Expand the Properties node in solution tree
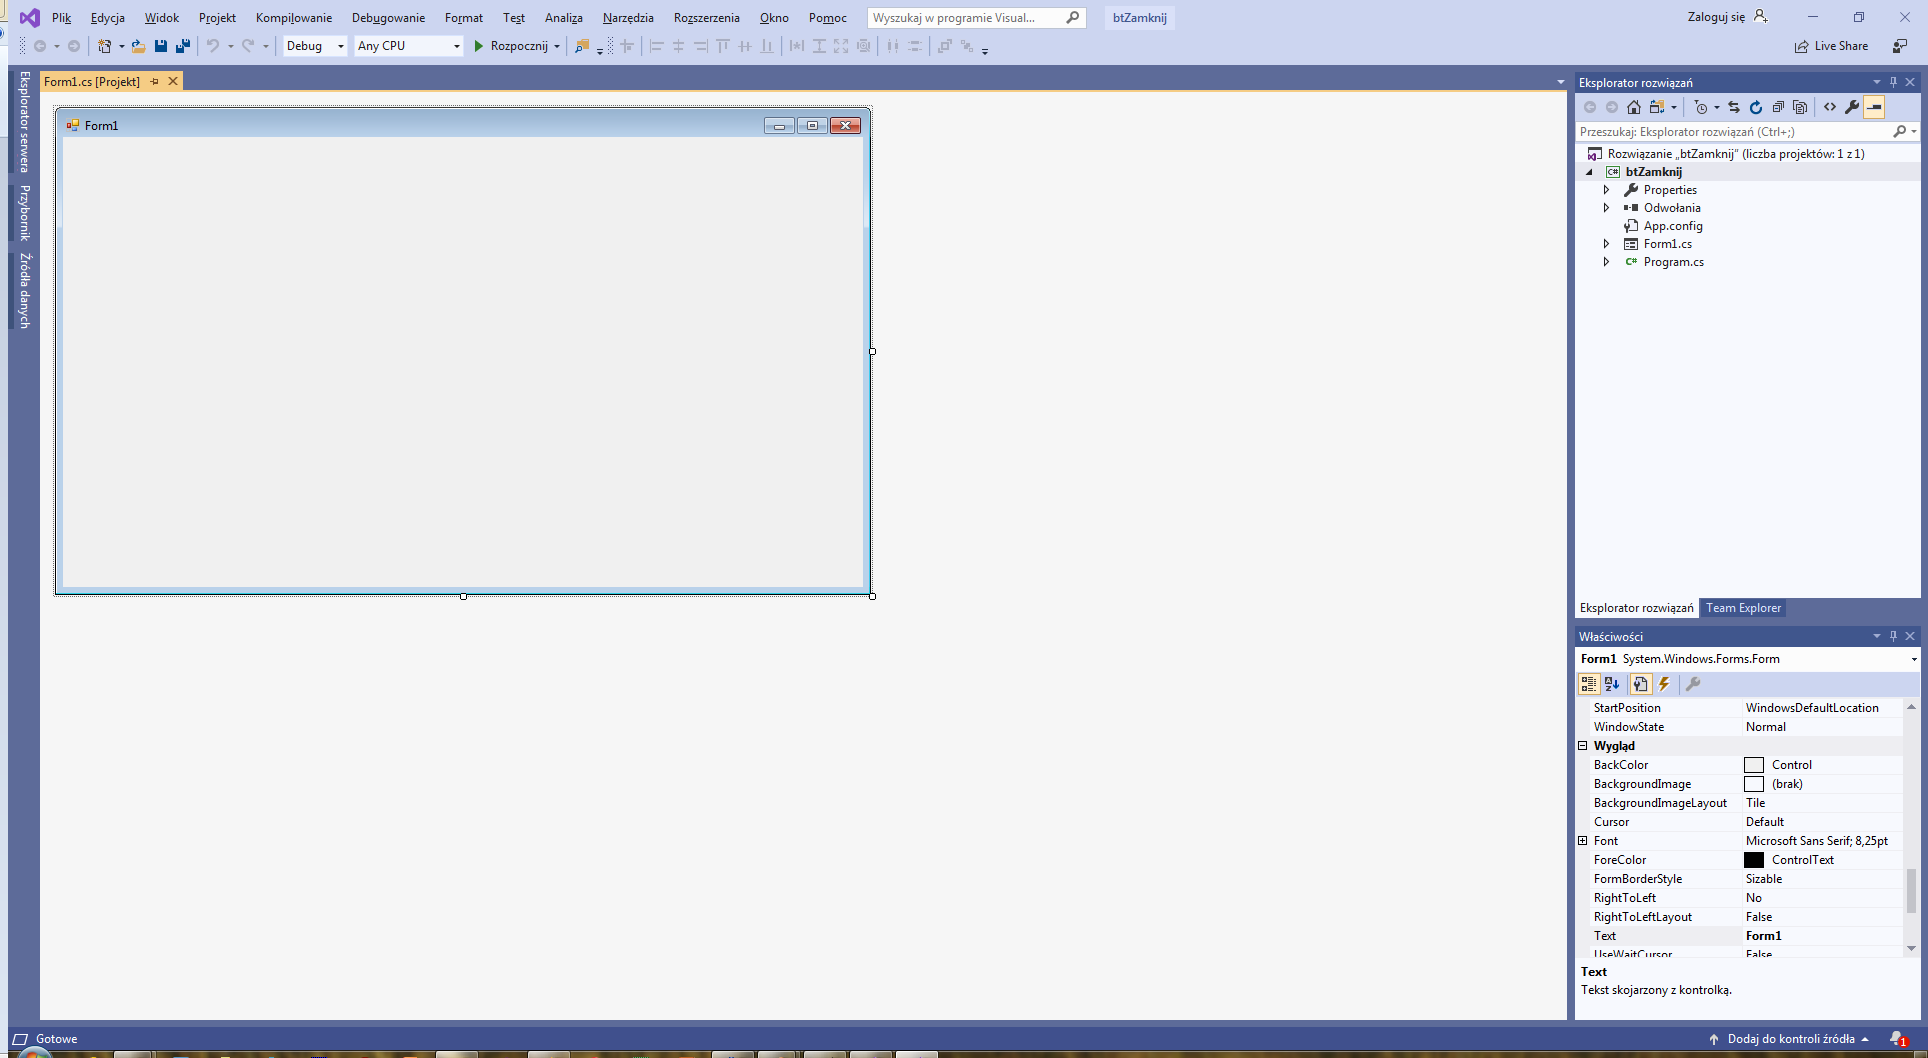The width and height of the screenshot is (1928, 1058). [1607, 190]
